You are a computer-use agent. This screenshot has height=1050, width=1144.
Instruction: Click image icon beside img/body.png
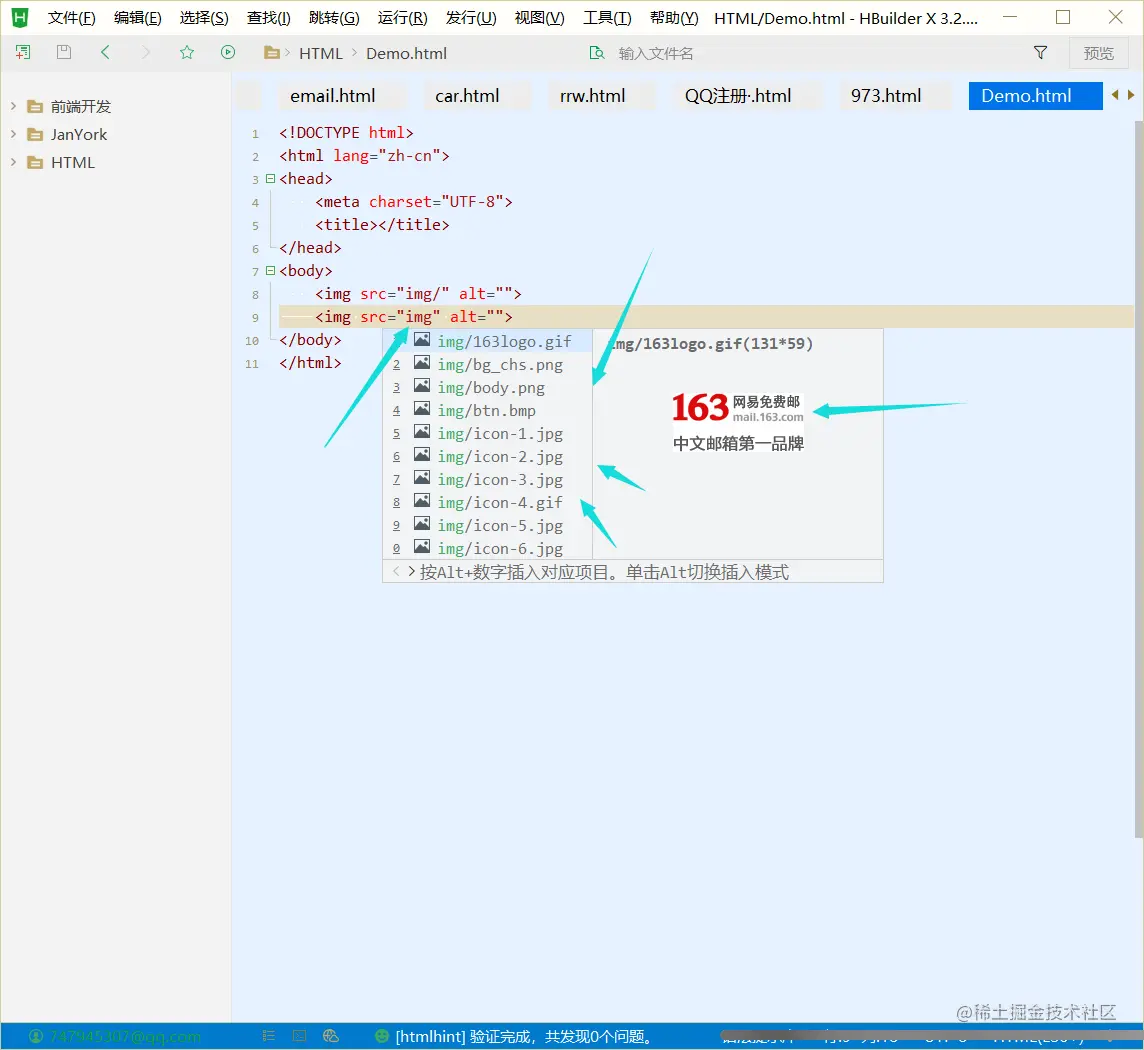point(422,385)
